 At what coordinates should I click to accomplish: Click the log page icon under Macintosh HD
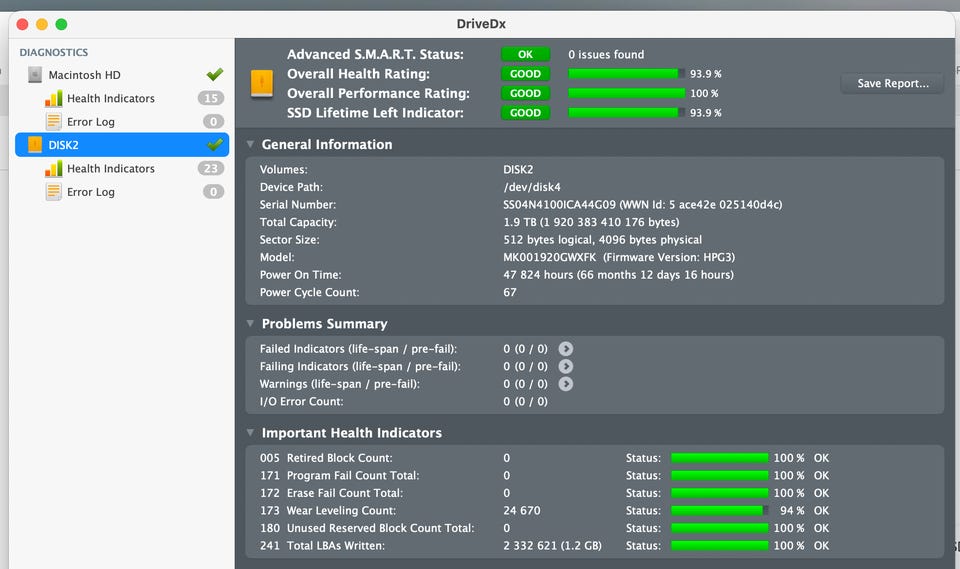[54, 121]
